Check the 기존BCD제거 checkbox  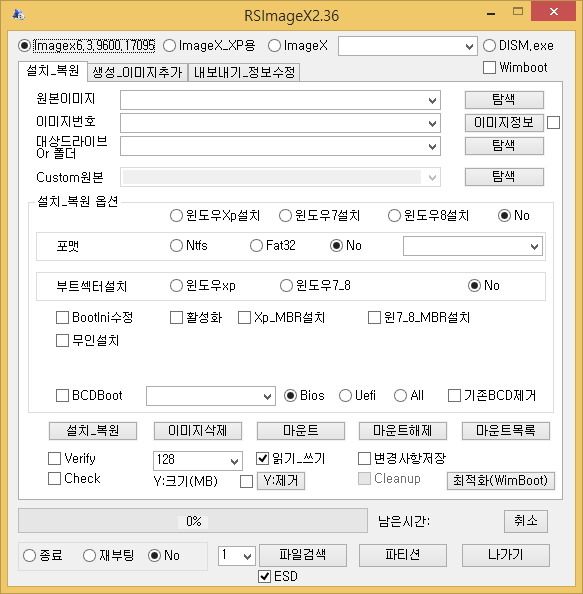tap(492, 396)
